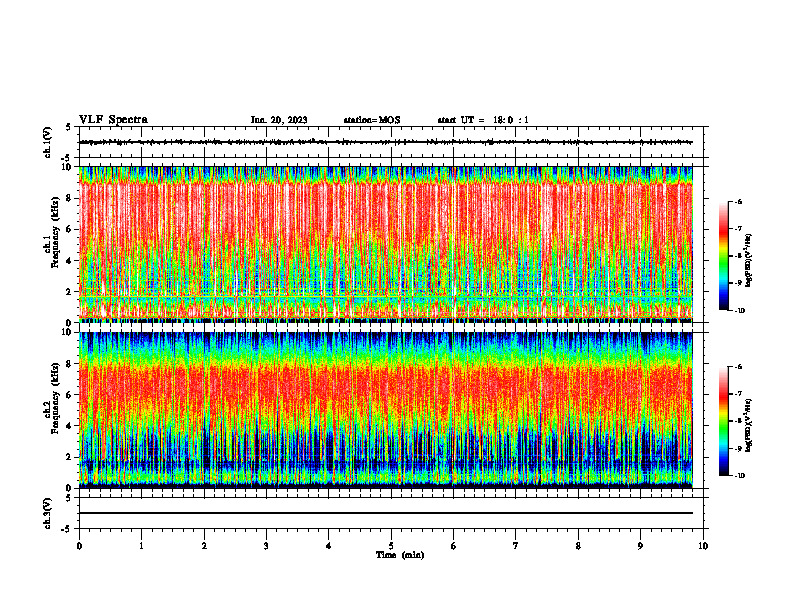
Task: Click the time-axis tick label "3"
Action: tap(266, 546)
